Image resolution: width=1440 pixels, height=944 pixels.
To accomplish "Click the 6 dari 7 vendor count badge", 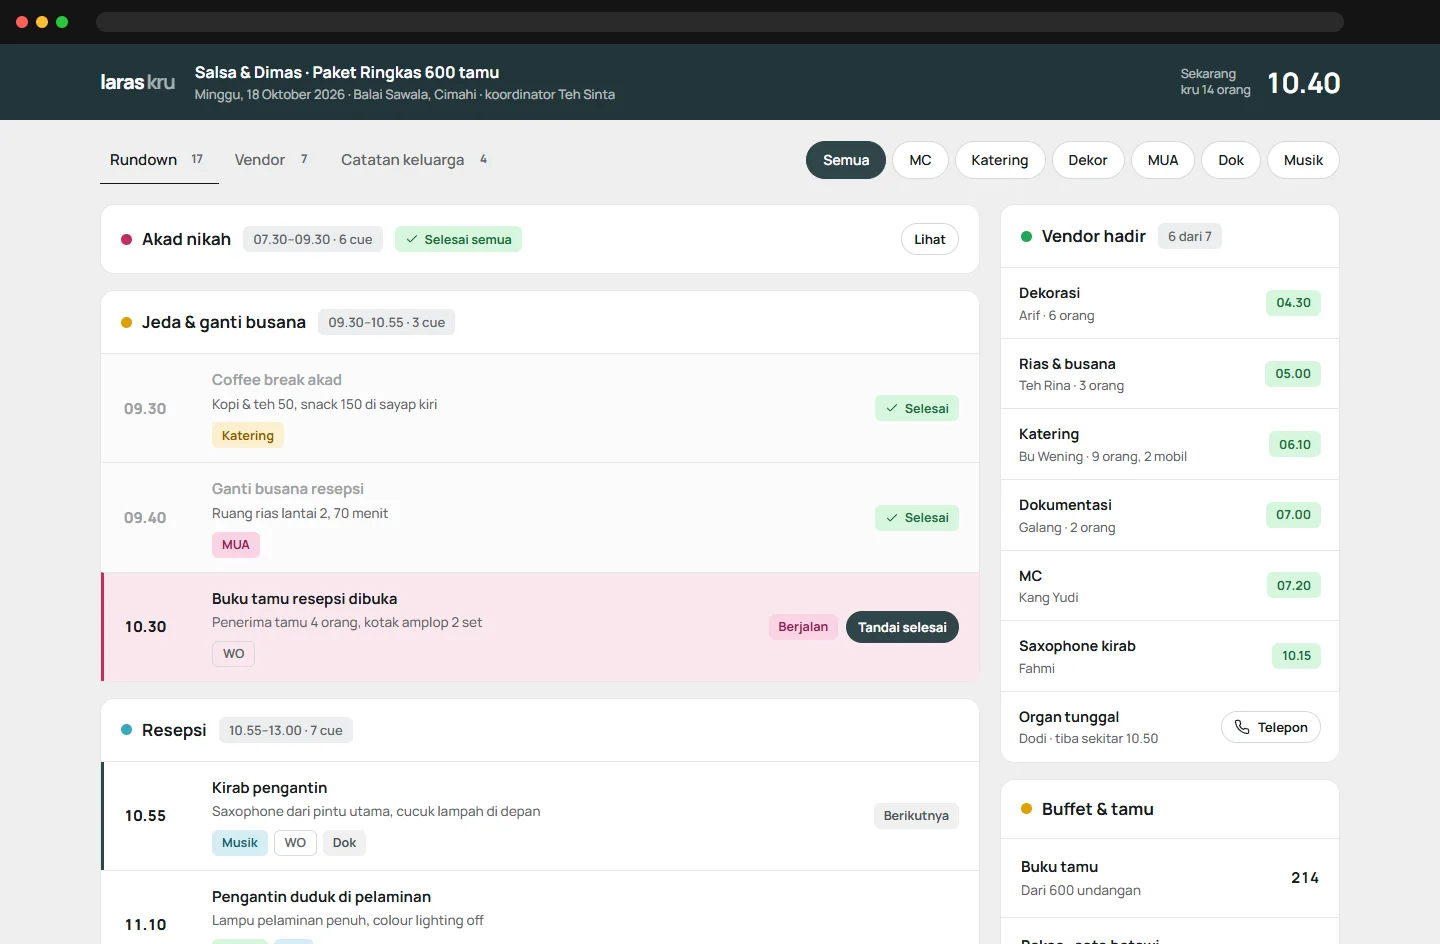I will [x=1190, y=236].
